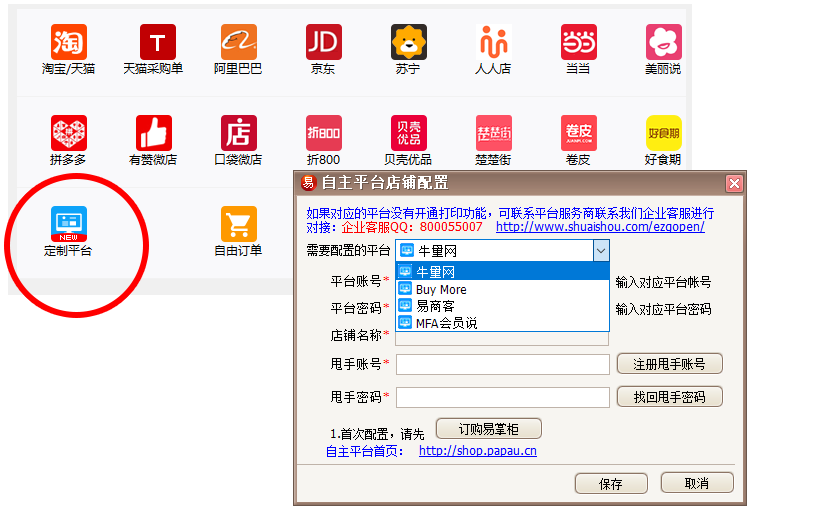This screenshot has width=816, height=508.
Task: Focus the 店铺名称 input field
Action: [x=502, y=339]
